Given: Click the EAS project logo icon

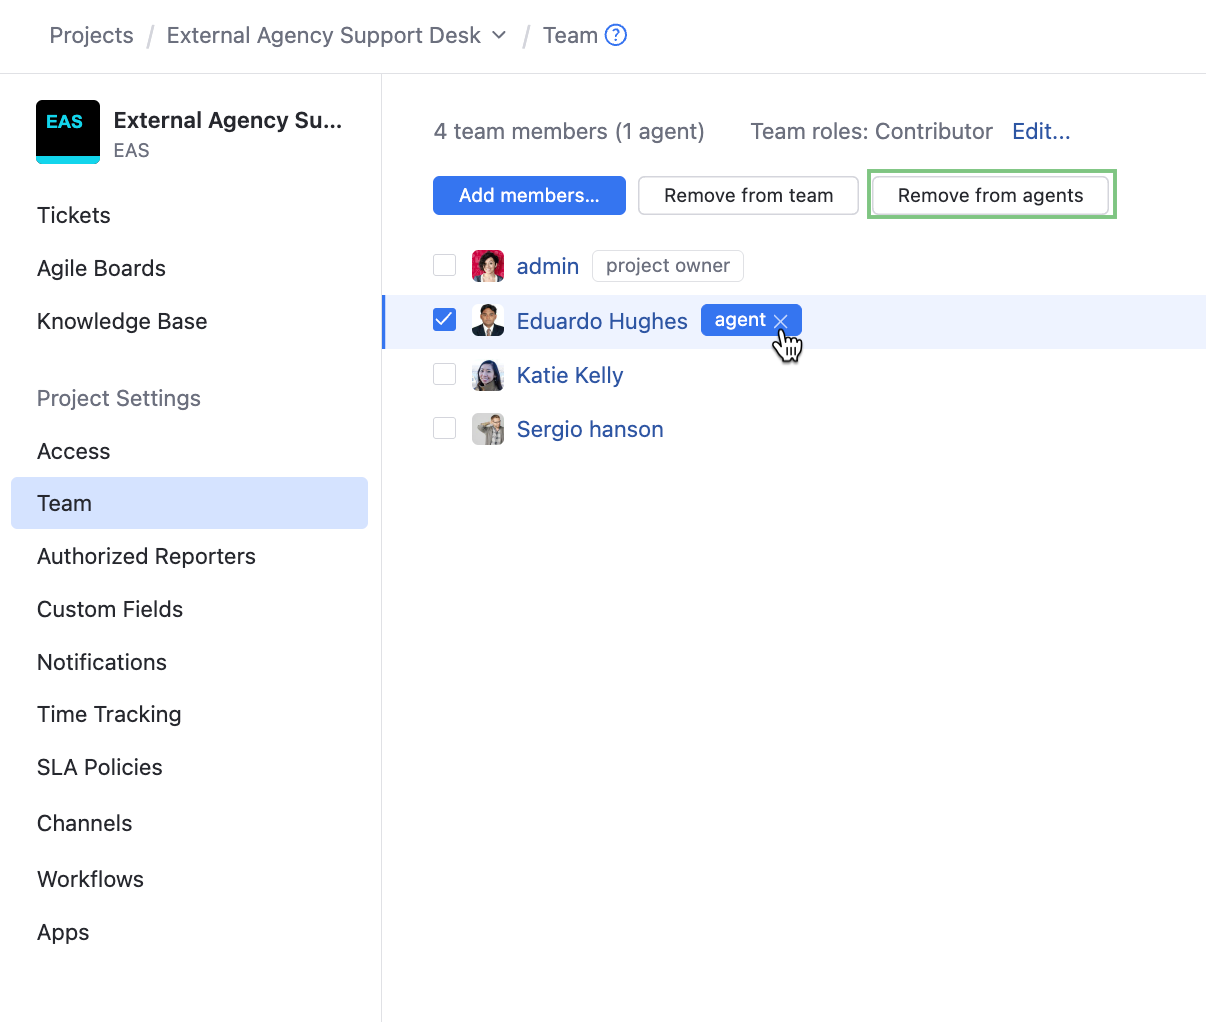Looking at the screenshot, I should click(68, 131).
